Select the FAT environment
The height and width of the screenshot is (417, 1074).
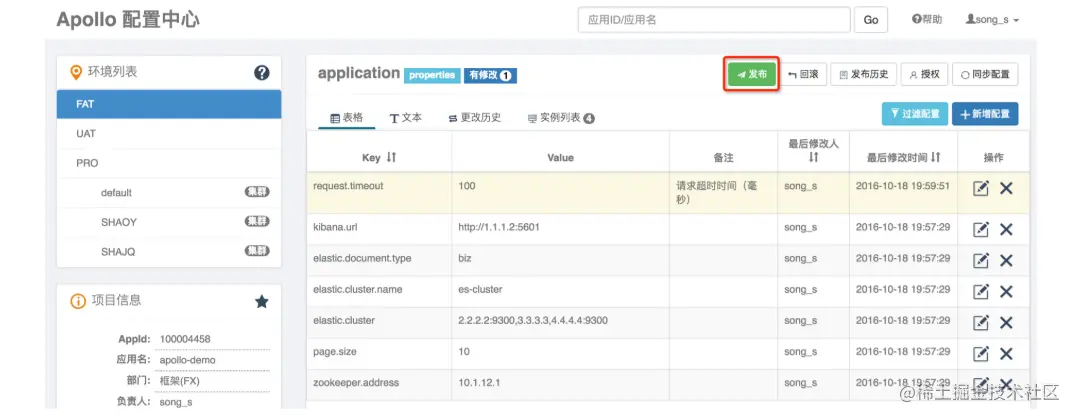pyautogui.click(x=169, y=104)
